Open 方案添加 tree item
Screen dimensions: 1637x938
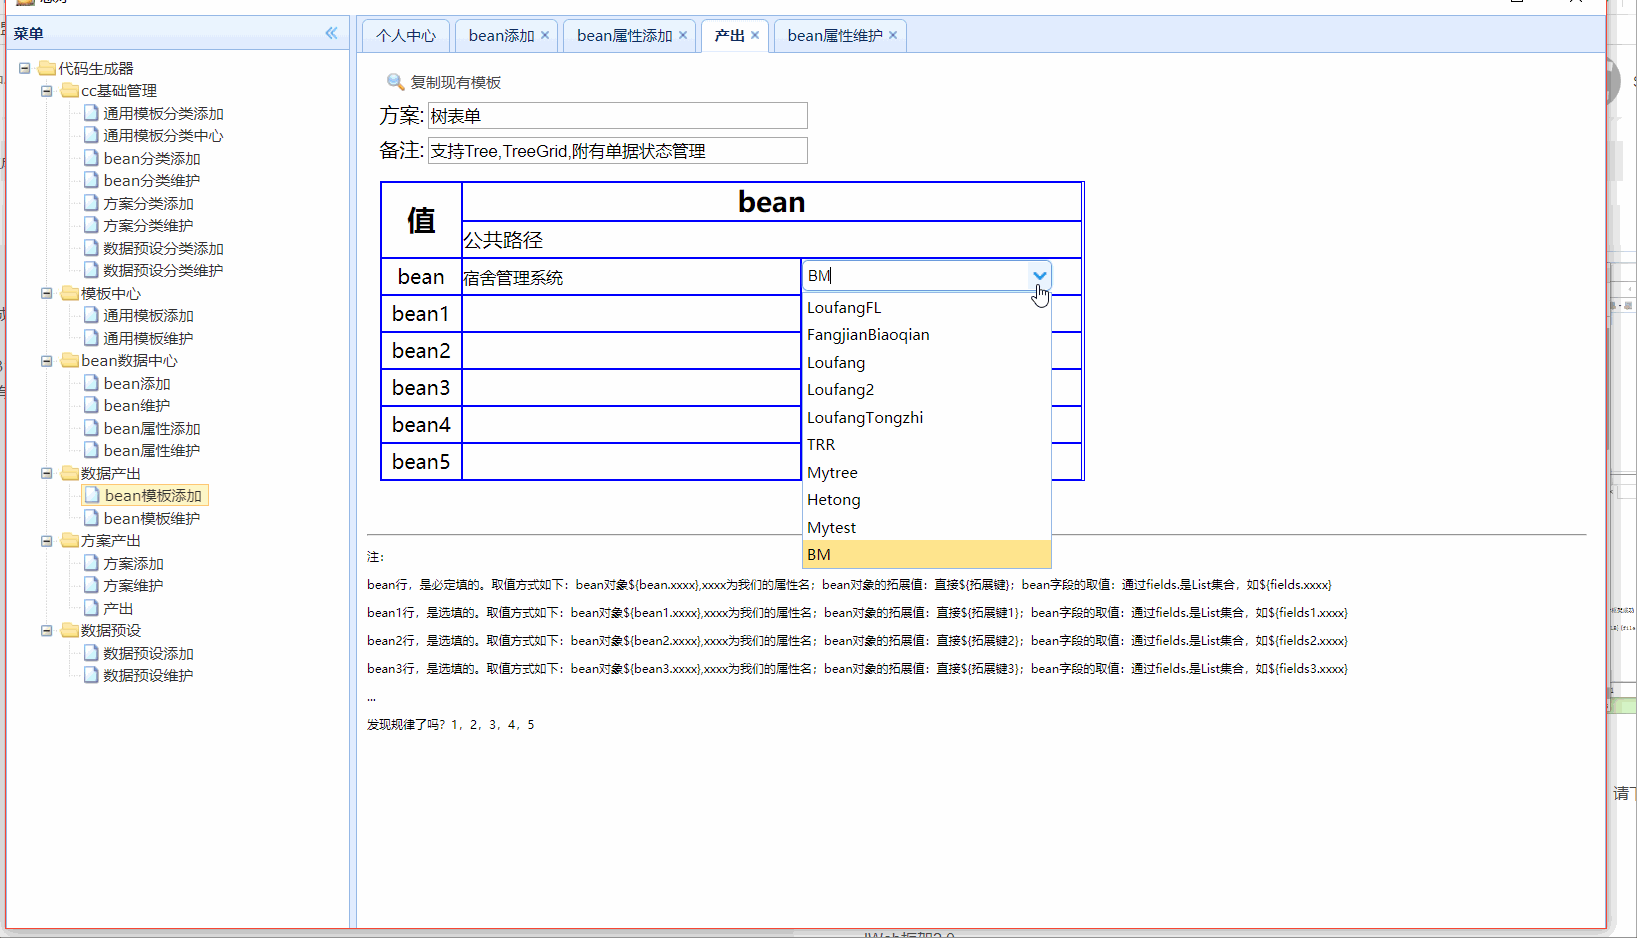pyautogui.click(x=133, y=564)
